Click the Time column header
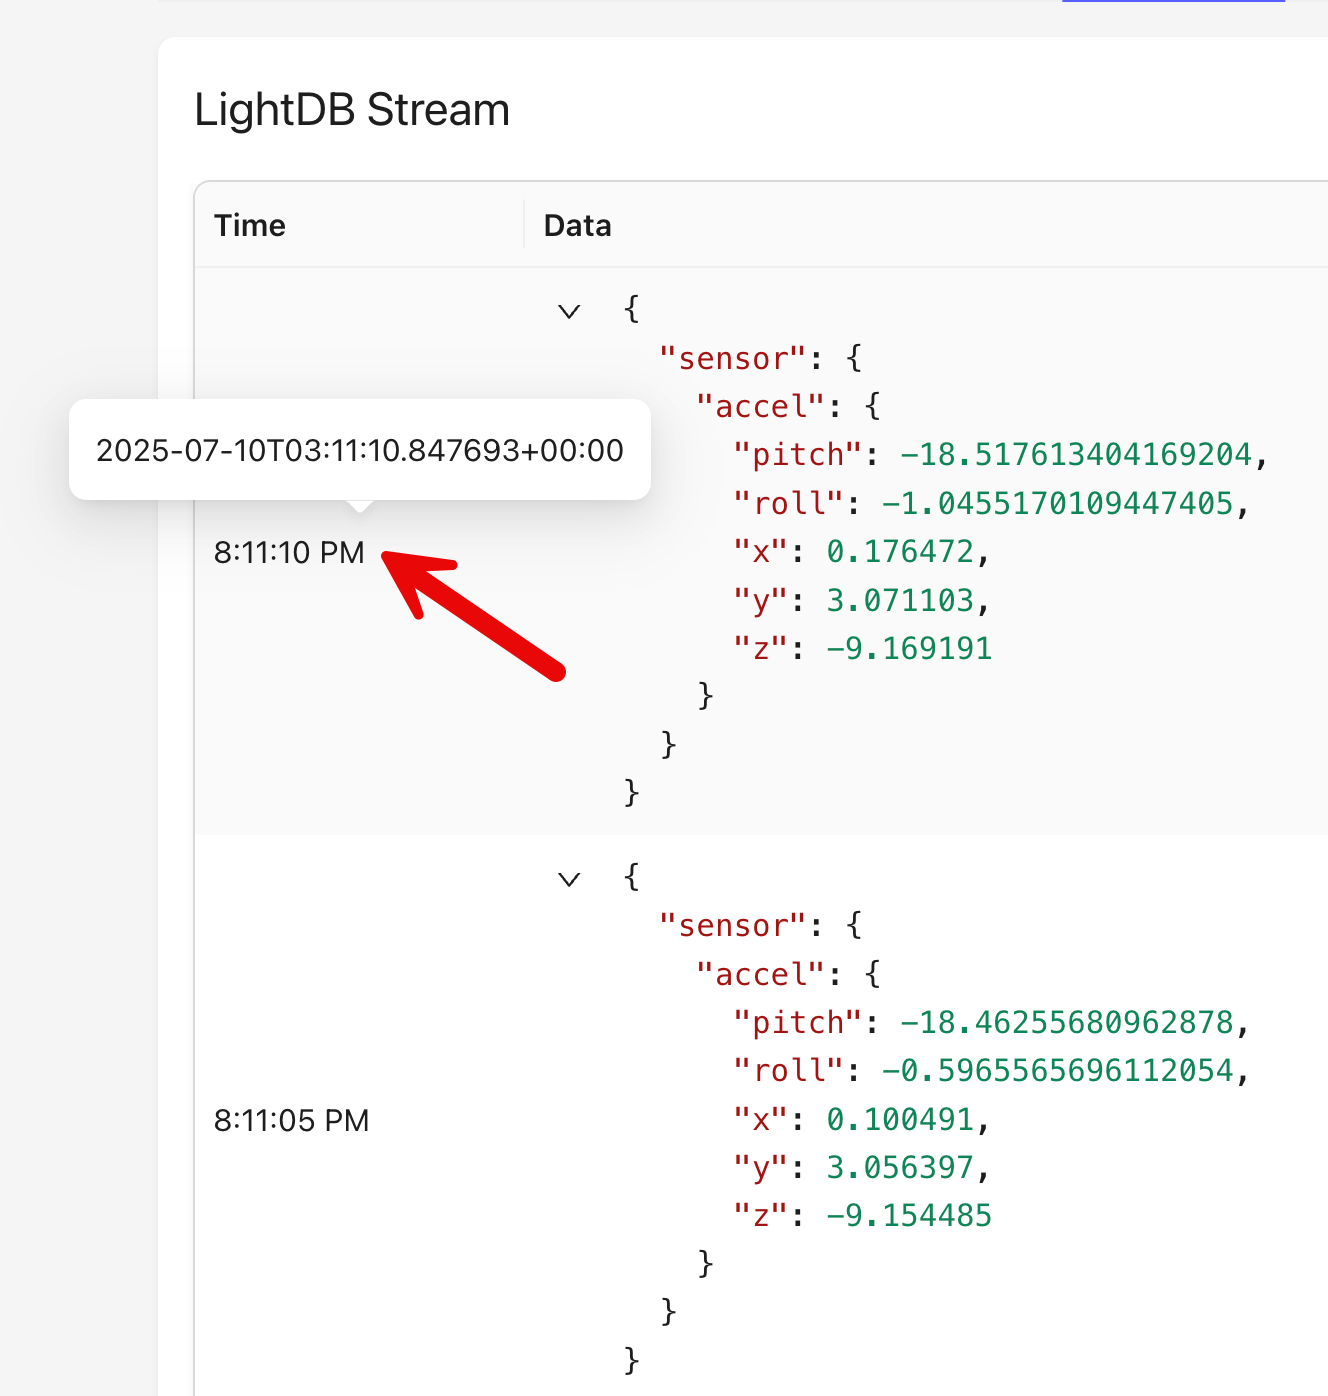The height and width of the screenshot is (1396, 1328). tap(250, 225)
